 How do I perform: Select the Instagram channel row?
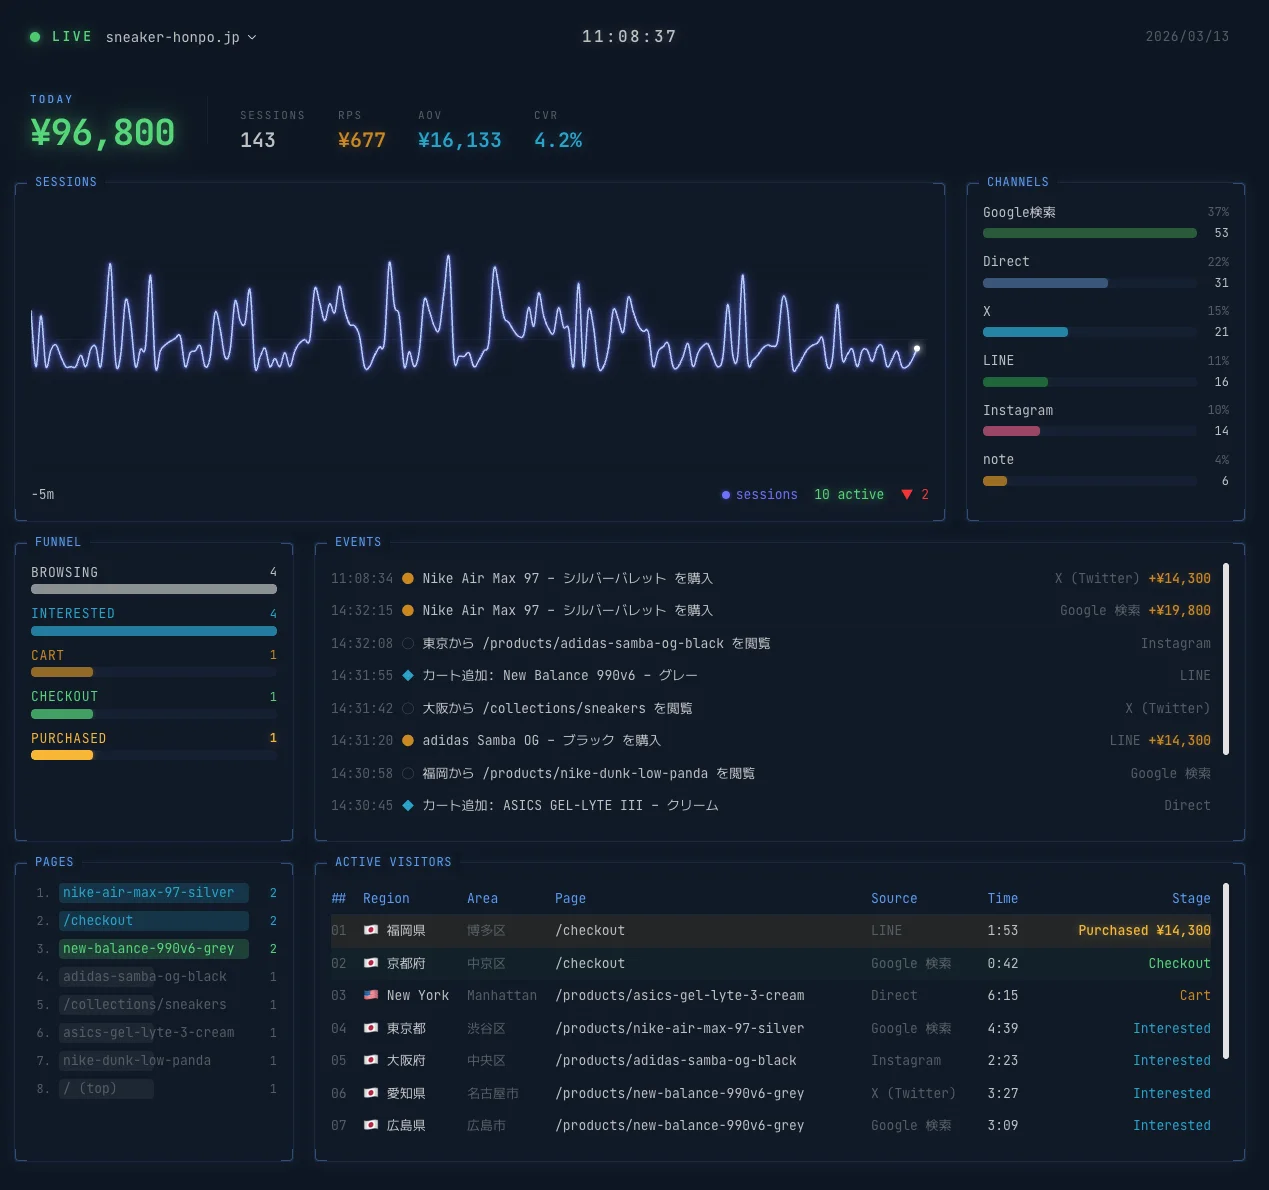coord(1105,420)
